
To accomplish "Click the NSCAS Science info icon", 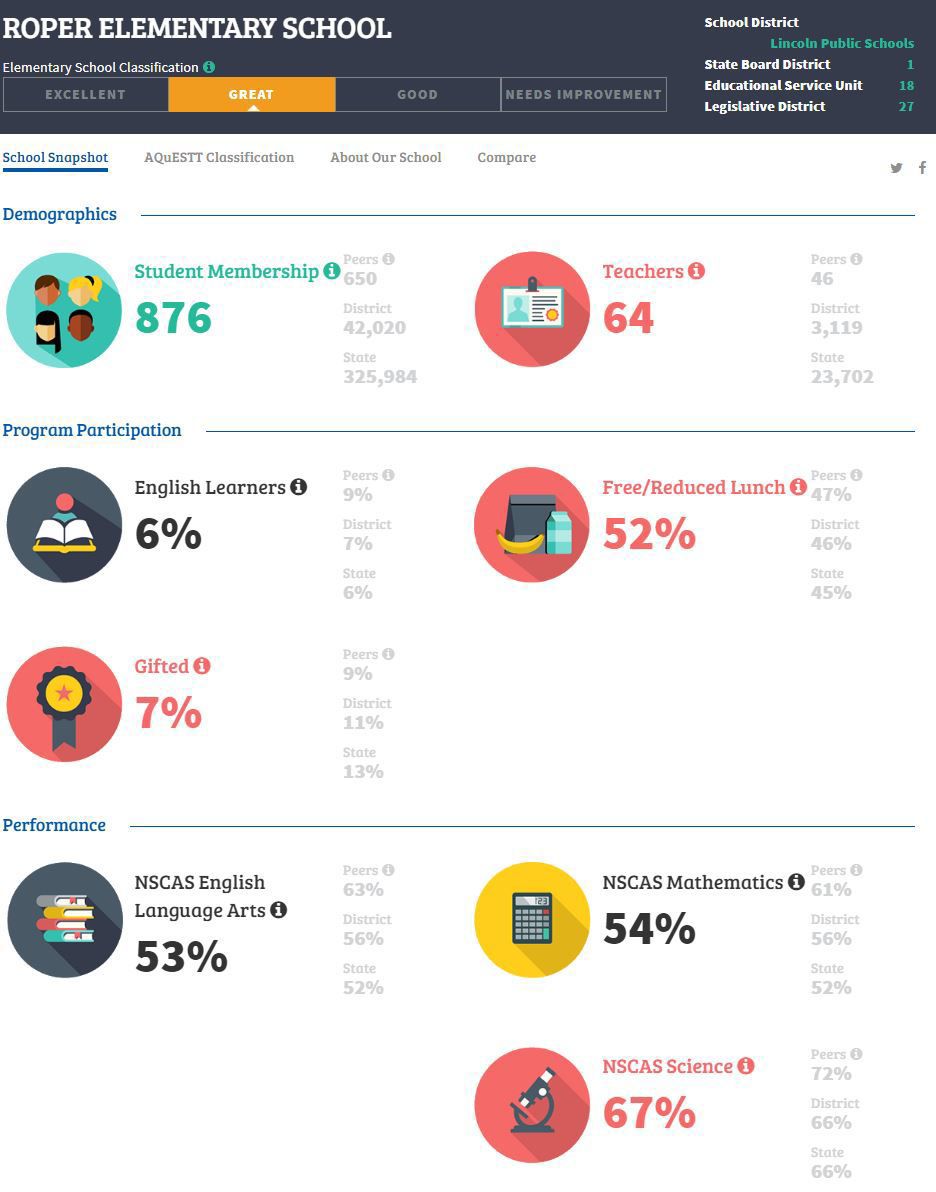I will point(746,1066).
